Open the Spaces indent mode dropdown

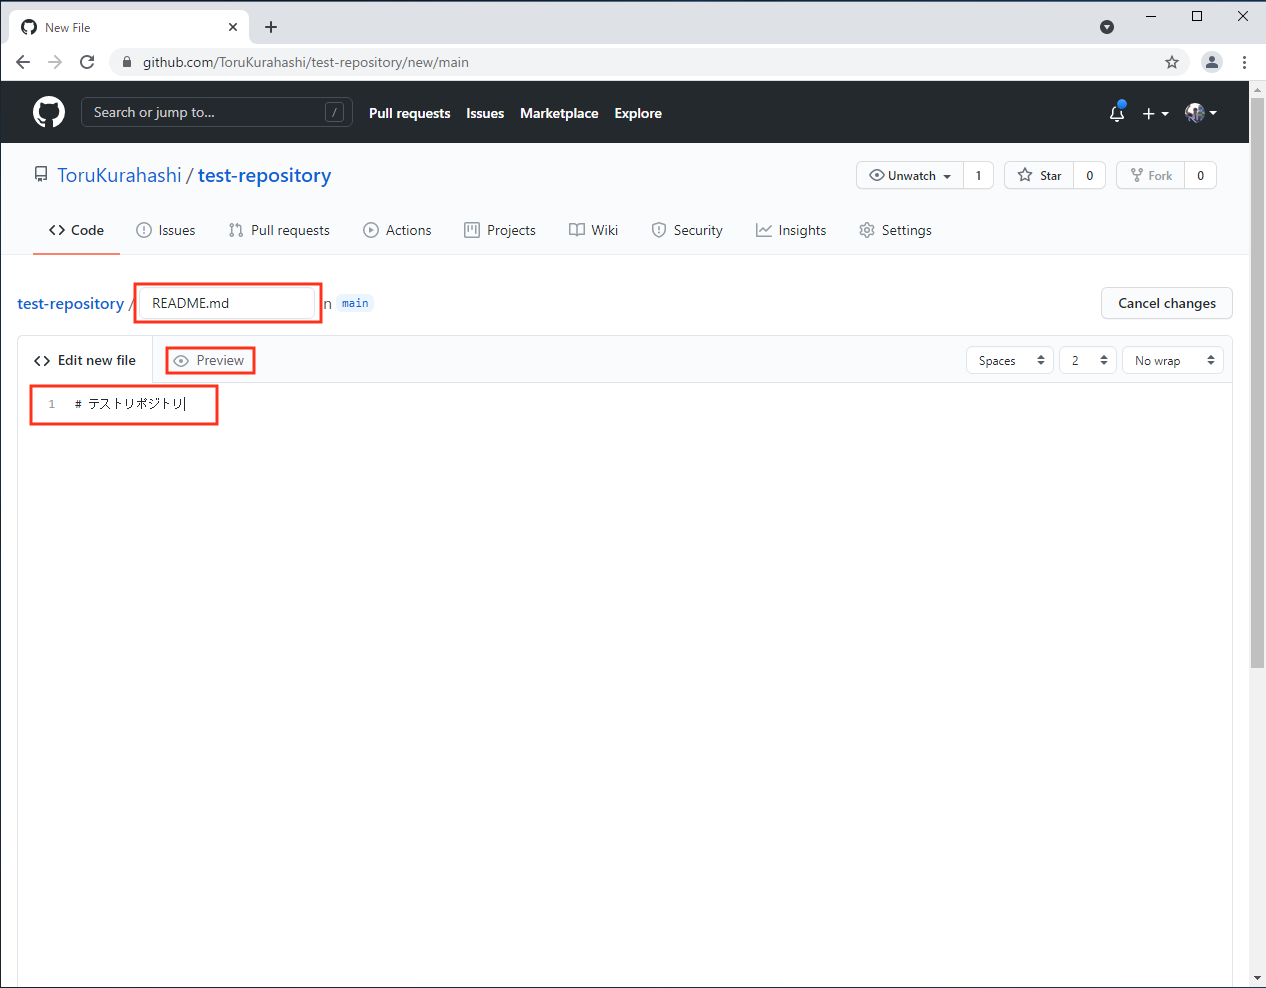(1010, 360)
